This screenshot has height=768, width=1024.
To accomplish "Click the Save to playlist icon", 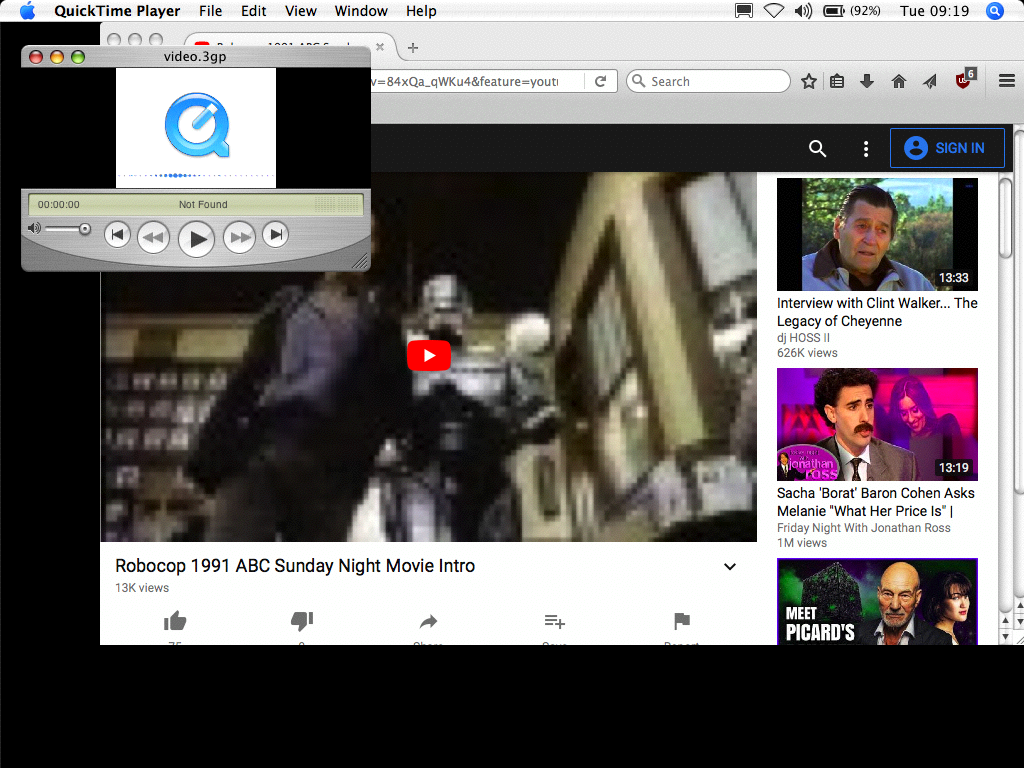I will (554, 621).
